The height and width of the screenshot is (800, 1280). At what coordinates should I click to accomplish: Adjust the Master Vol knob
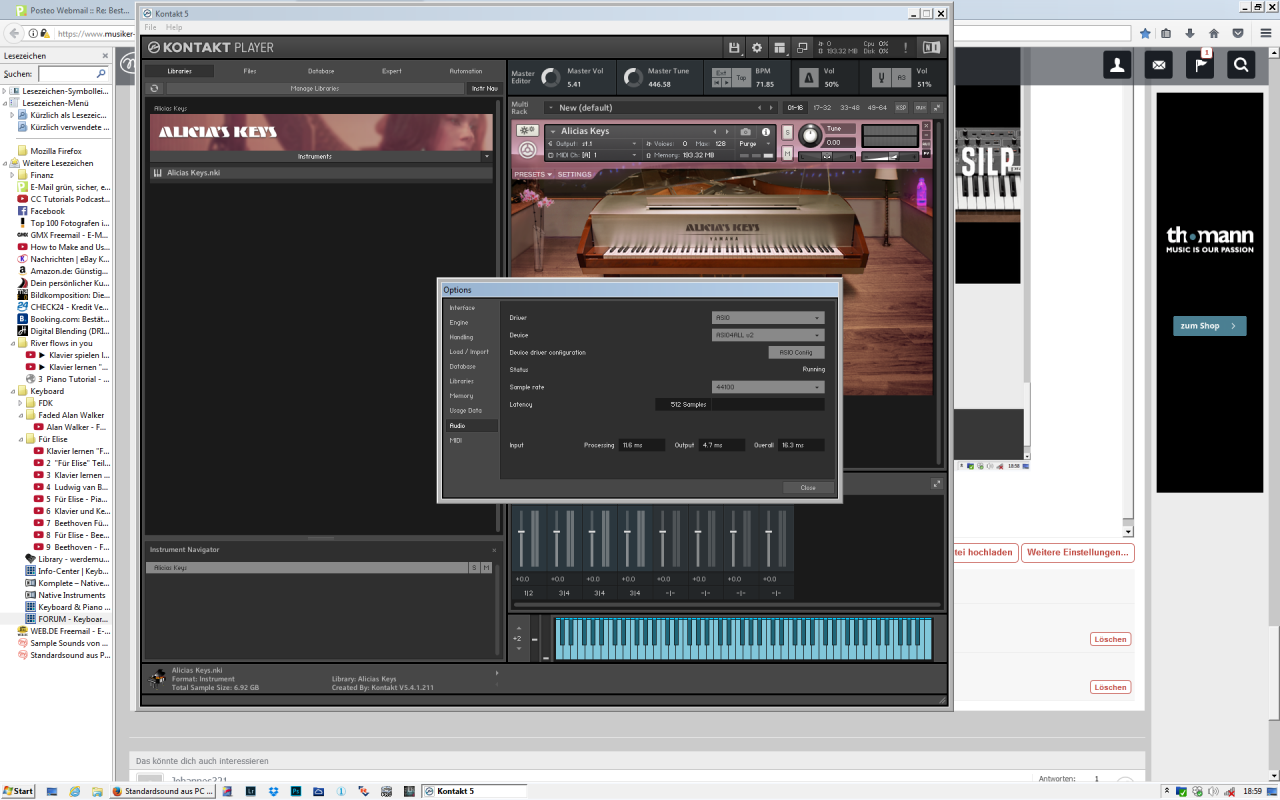tap(552, 77)
